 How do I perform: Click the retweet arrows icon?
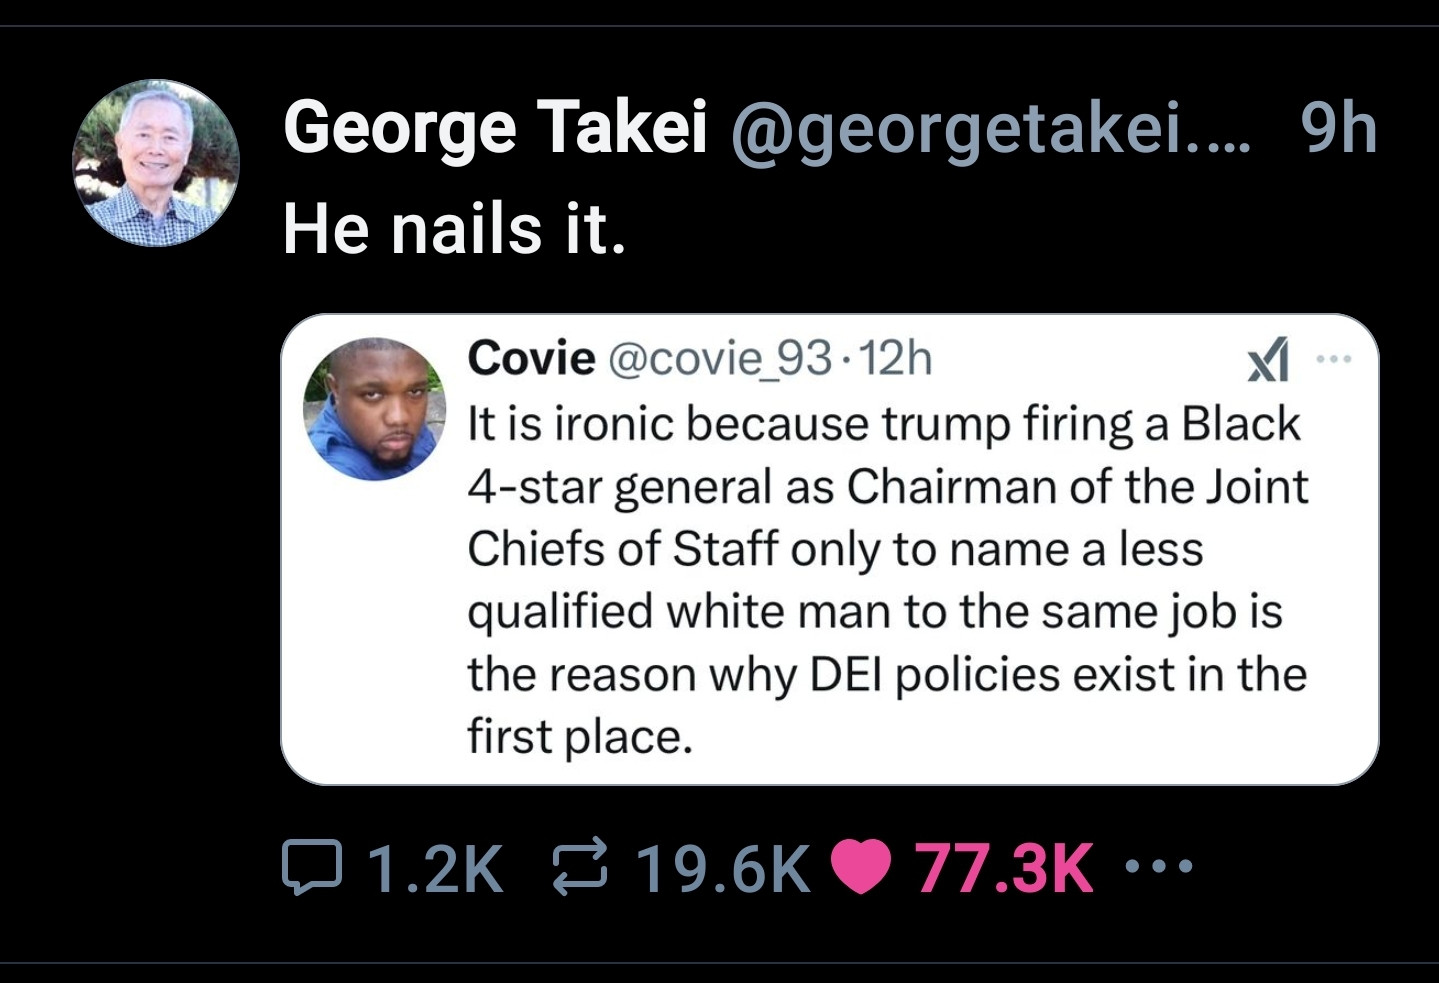tap(580, 867)
